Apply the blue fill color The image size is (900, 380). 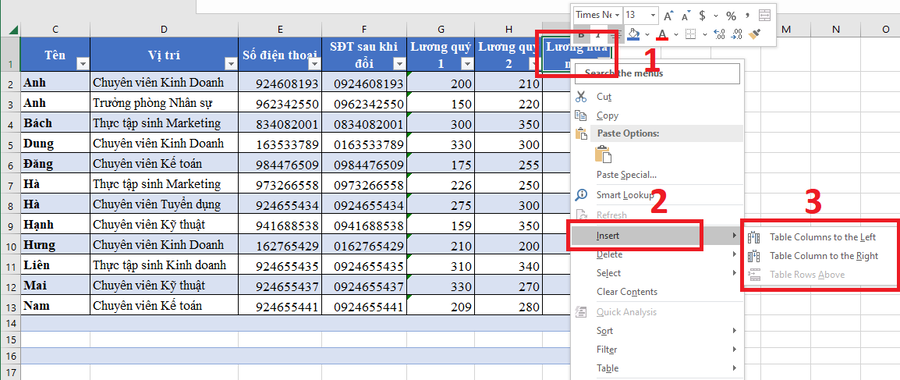tap(634, 34)
